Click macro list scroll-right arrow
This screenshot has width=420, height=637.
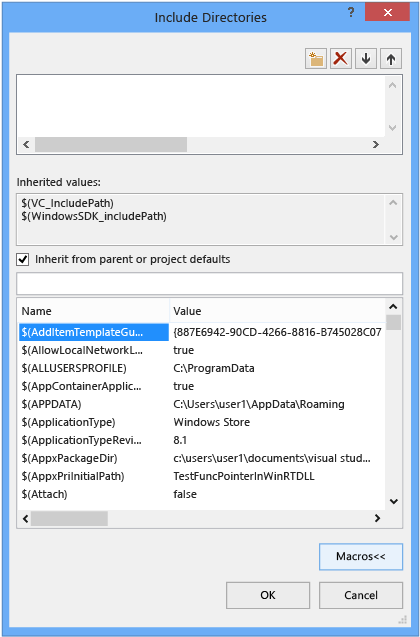point(377,518)
